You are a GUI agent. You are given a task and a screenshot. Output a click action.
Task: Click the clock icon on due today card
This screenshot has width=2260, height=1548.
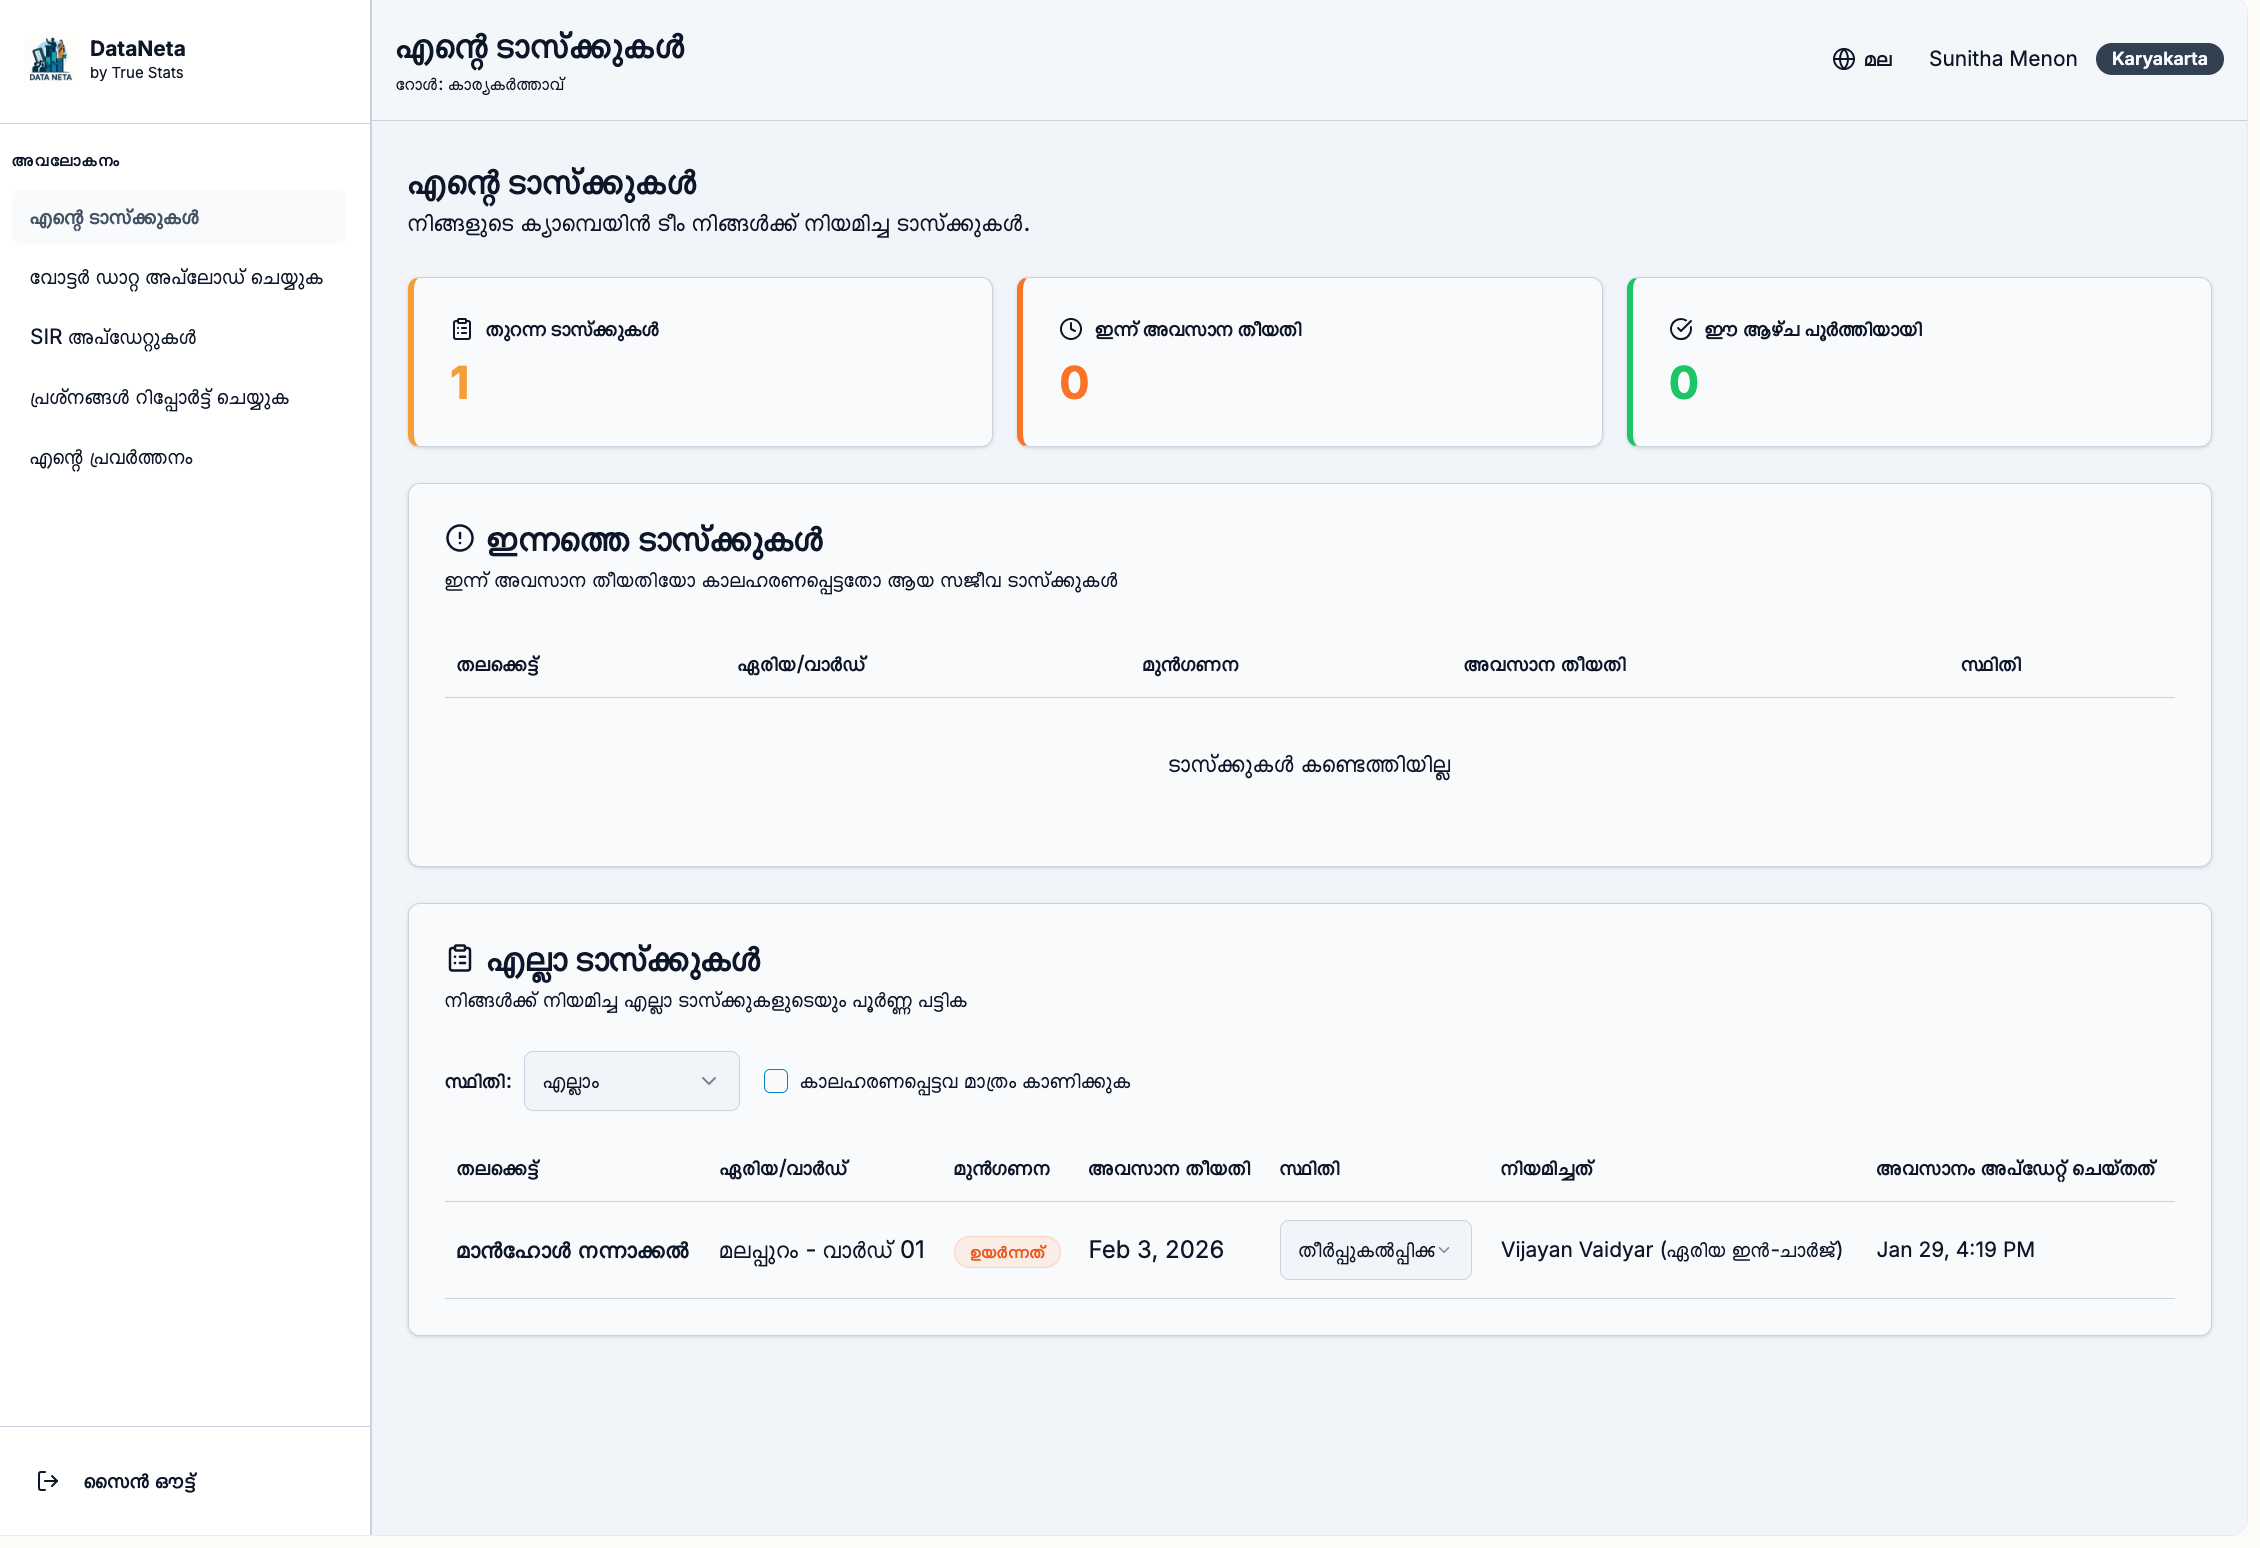[x=1070, y=329]
